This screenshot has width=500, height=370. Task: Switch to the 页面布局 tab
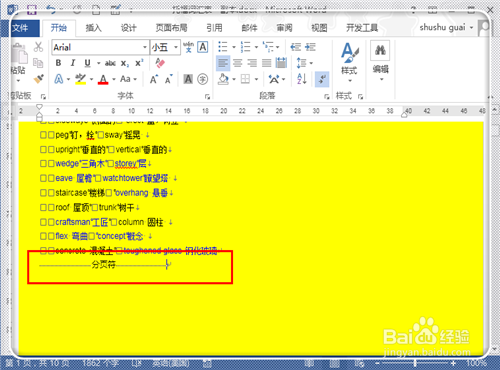[x=171, y=28]
